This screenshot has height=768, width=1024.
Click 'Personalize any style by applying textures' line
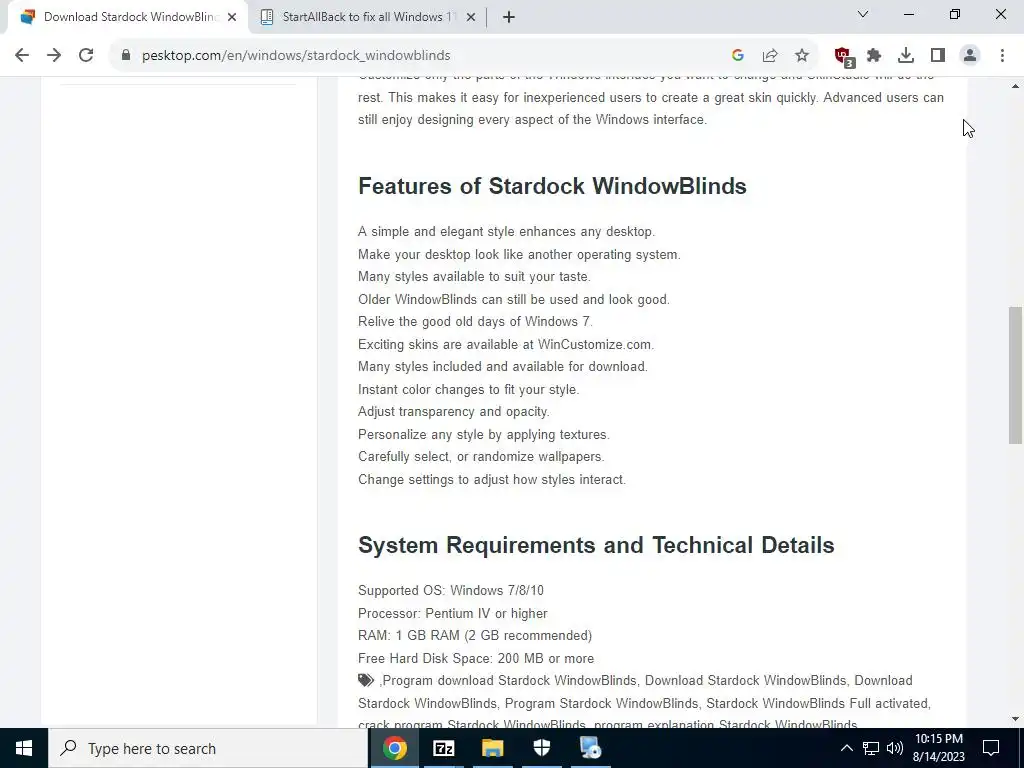point(484,434)
